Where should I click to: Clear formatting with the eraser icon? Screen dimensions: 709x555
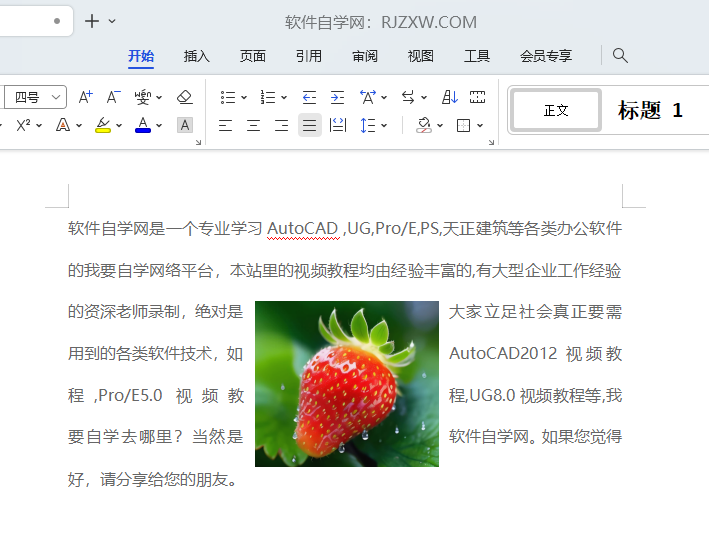coord(184,97)
